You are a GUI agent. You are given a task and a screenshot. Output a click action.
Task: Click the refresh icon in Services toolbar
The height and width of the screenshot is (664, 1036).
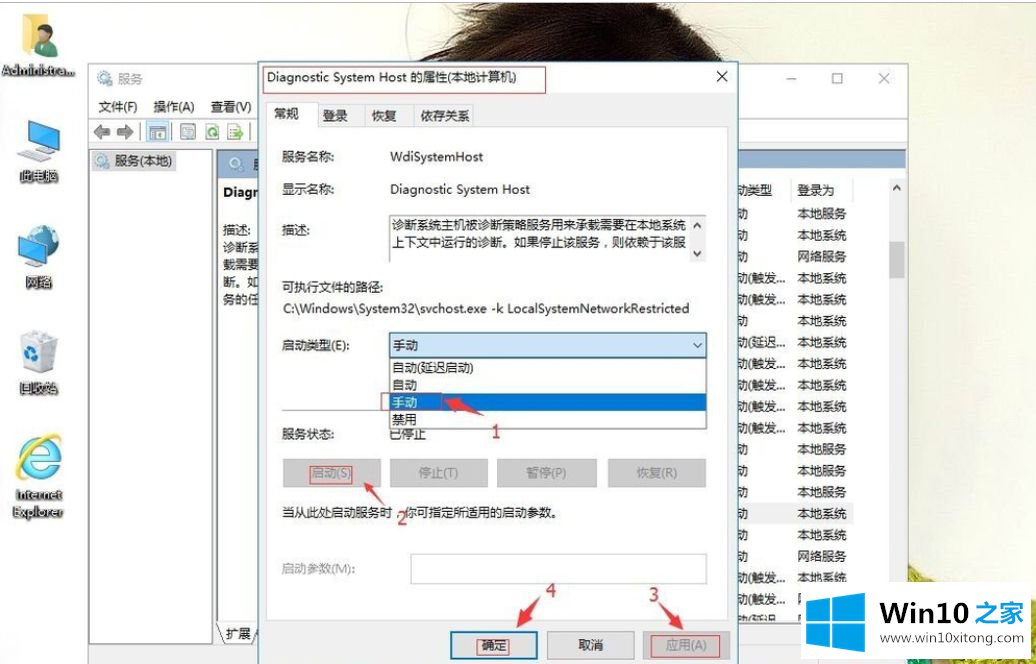(x=212, y=132)
